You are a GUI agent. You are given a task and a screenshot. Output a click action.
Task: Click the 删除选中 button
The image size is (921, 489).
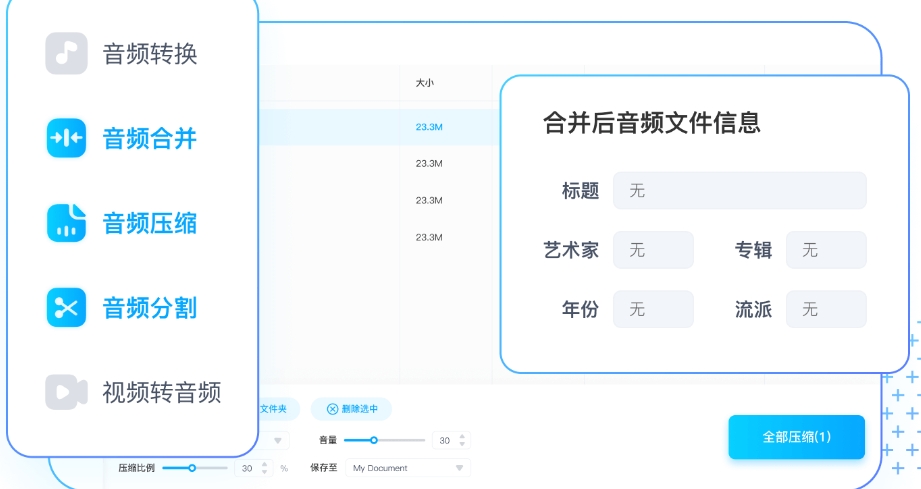pos(351,409)
